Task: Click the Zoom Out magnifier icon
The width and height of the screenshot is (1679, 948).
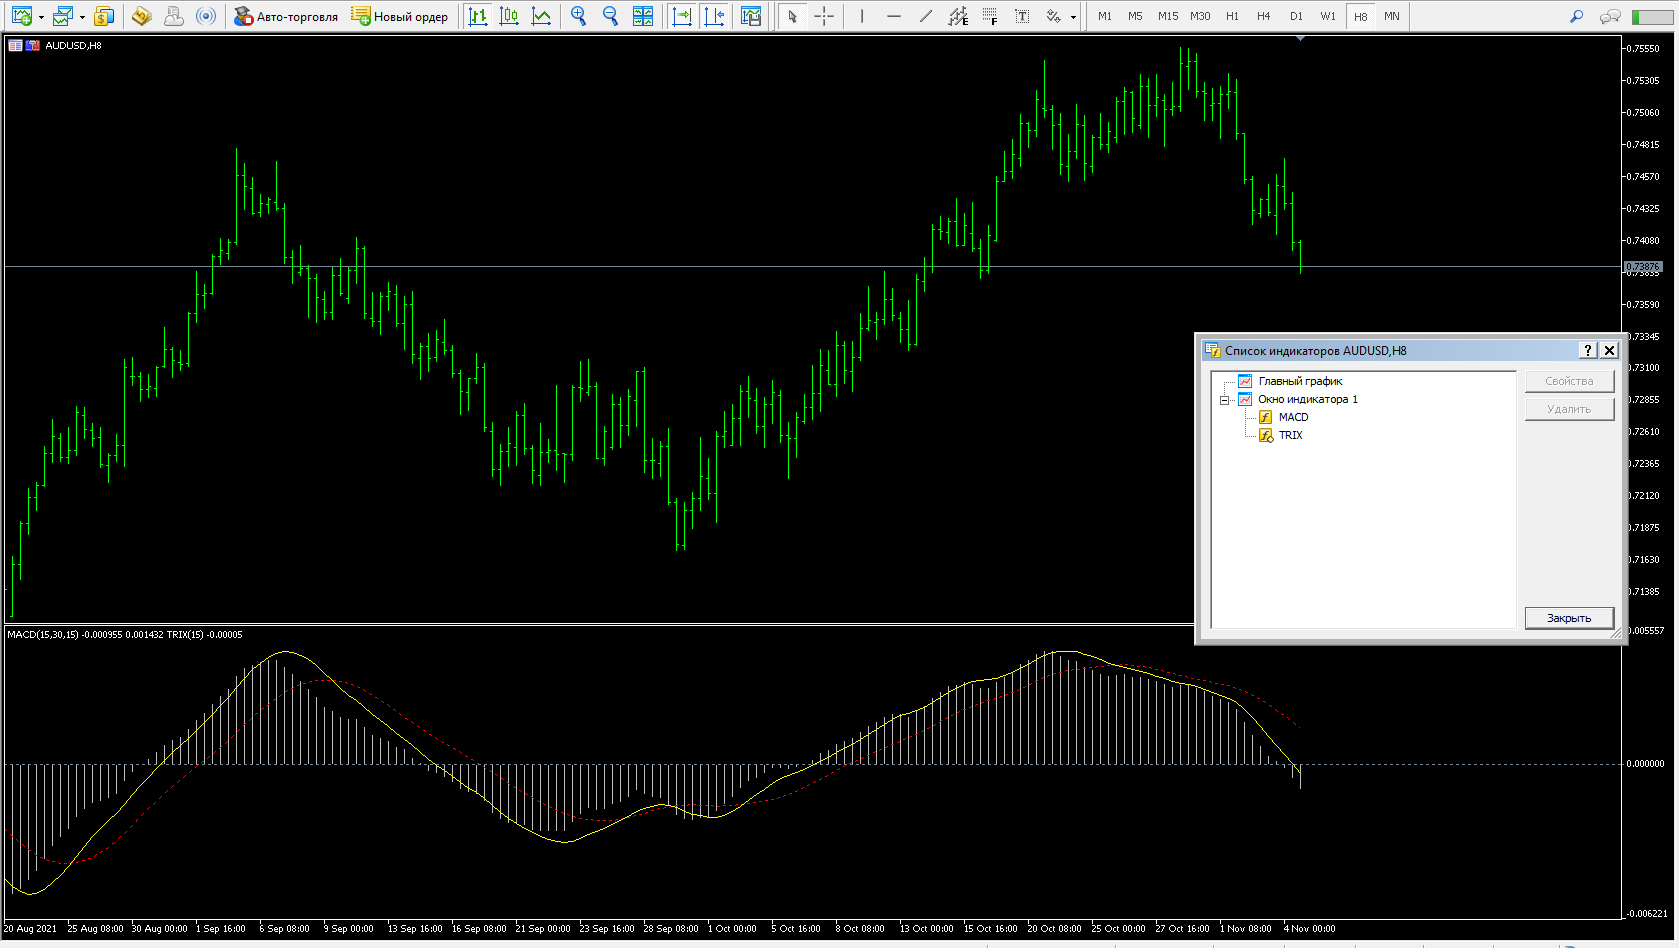Action: point(610,16)
